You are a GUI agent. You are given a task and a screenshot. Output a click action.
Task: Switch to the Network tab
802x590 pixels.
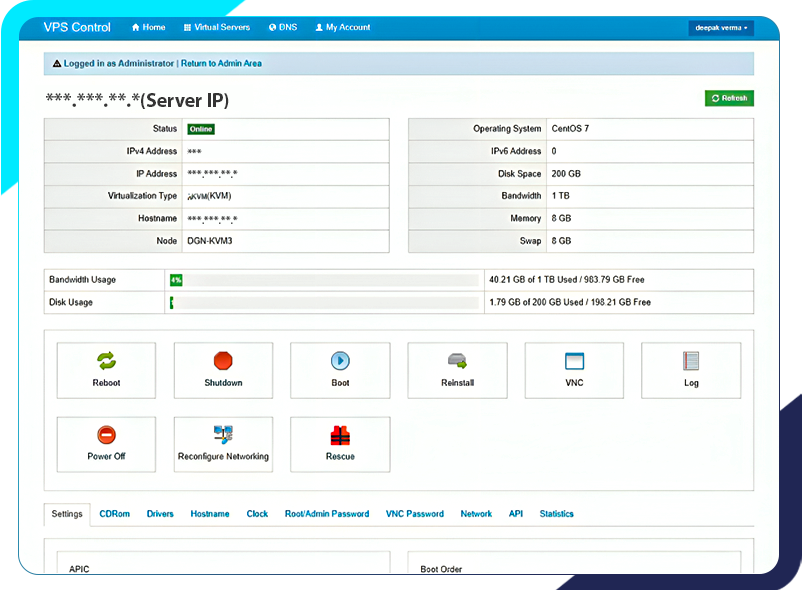pos(476,514)
